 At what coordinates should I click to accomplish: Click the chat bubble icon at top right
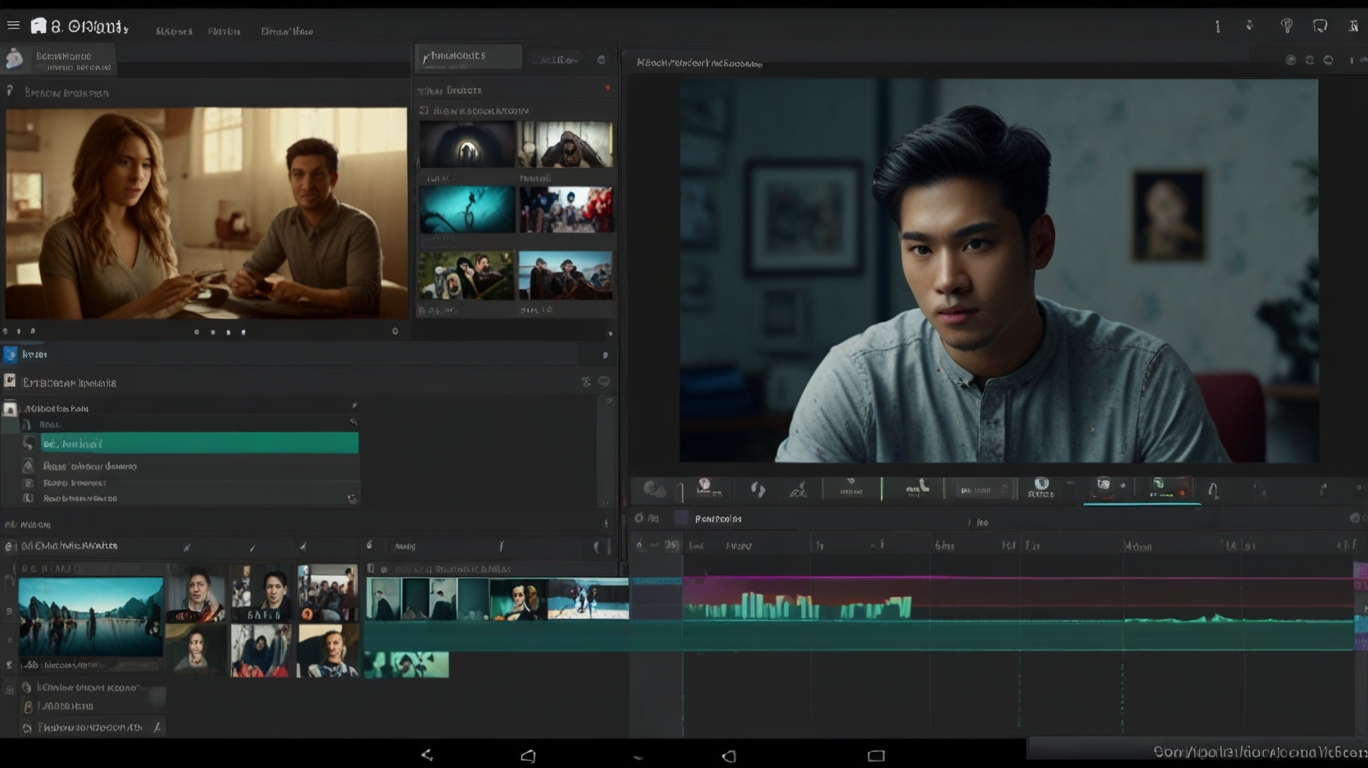point(1322,25)
